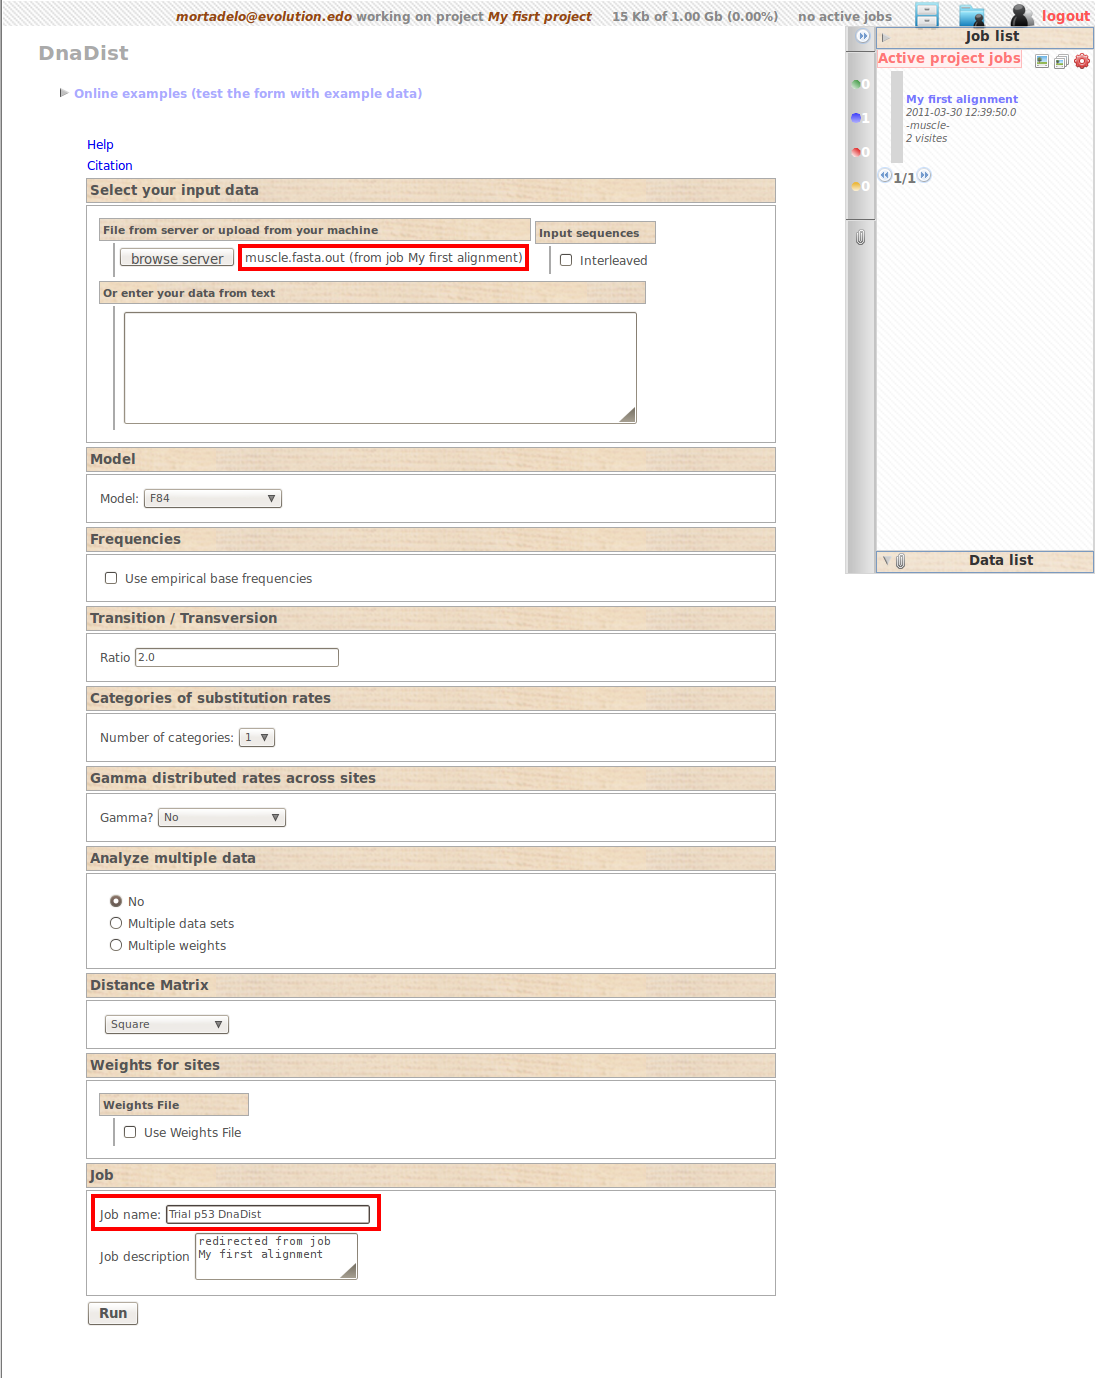Viewport: 1095px width, 1378px height.
Task: Open the Gamma dropdown
Action: pos(221,817)
